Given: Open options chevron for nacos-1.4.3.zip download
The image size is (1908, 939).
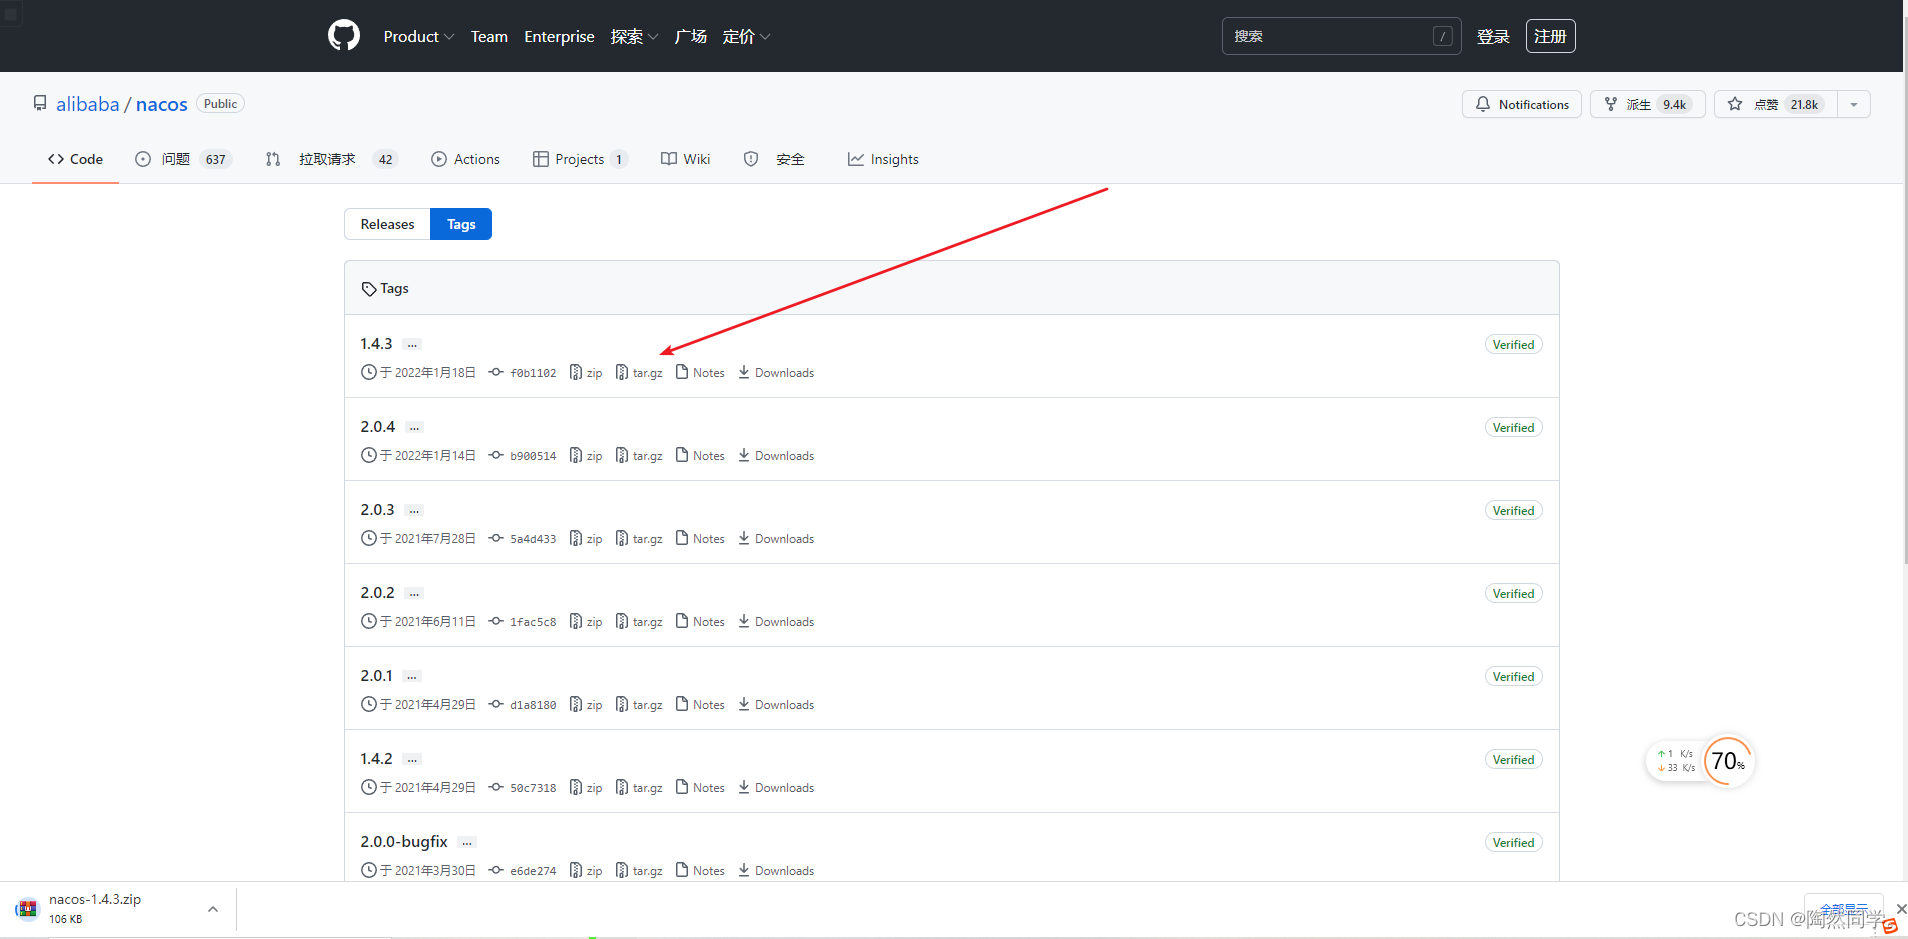Looking at the screenshot, I should tap(213, 909).
